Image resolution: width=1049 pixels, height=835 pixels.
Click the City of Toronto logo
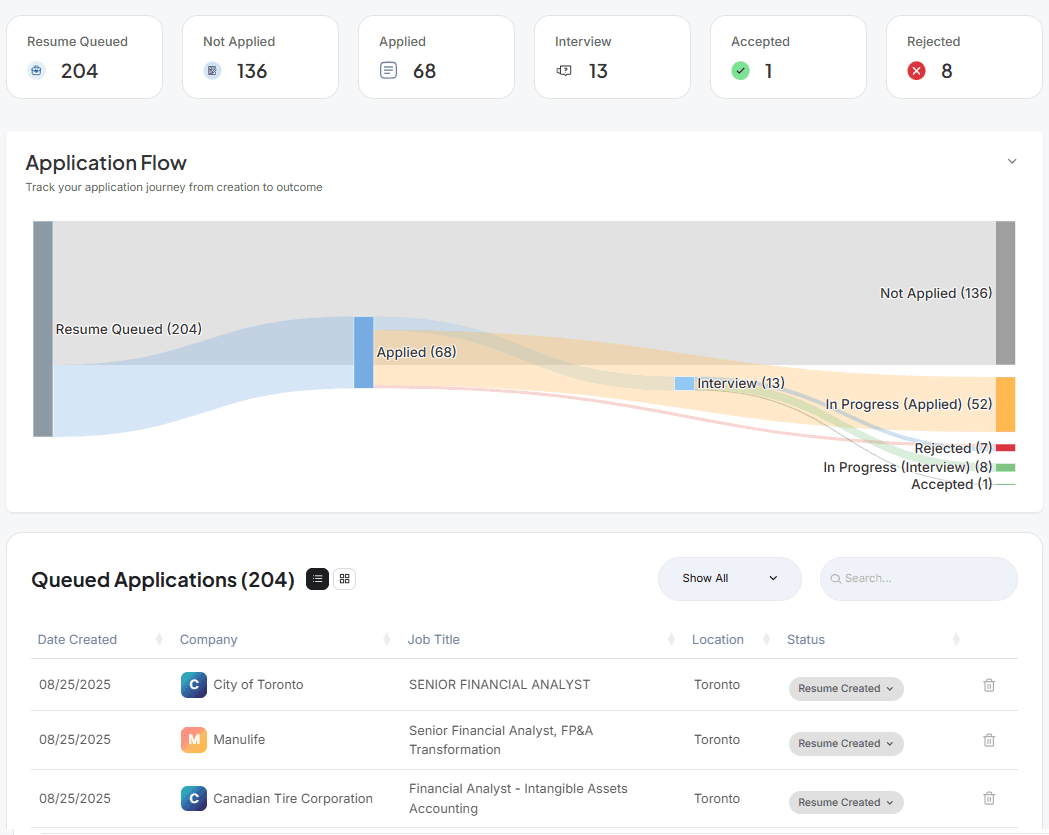193,684
